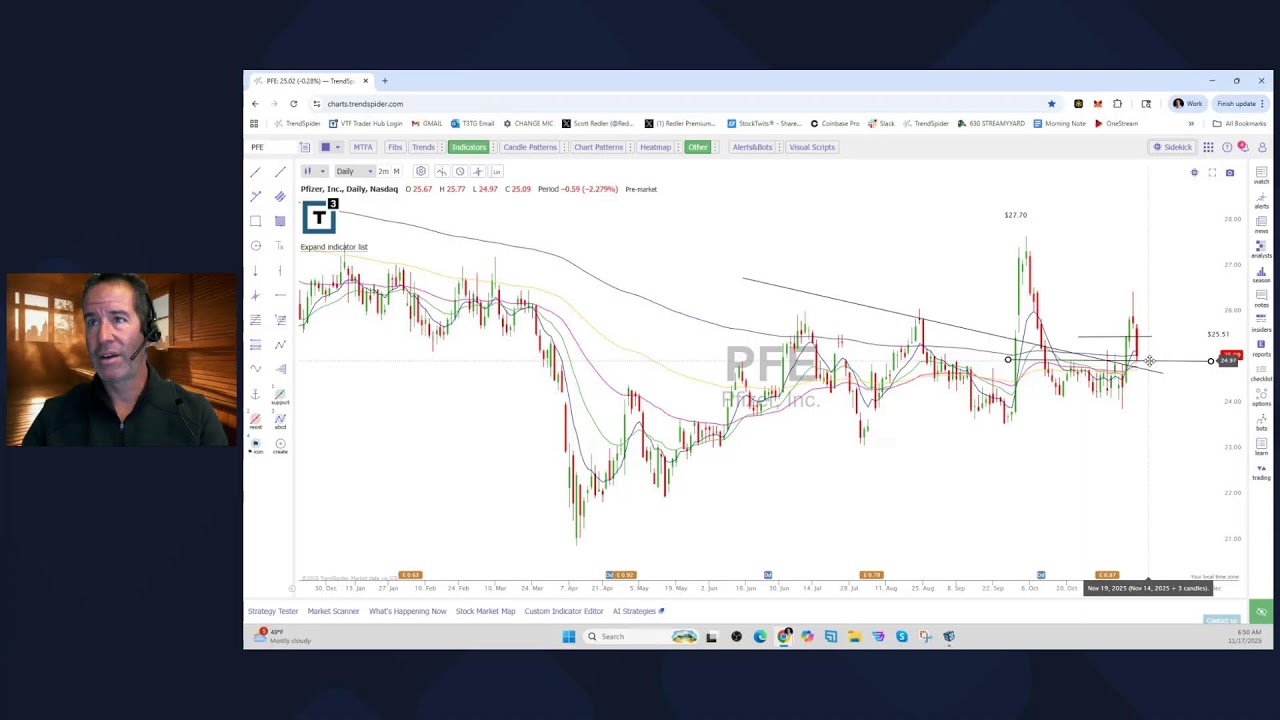Open the Daily timeframe dropdown
Image resolution: width=1280 pixels, height=720 pixels.
(x=354, y=171)
